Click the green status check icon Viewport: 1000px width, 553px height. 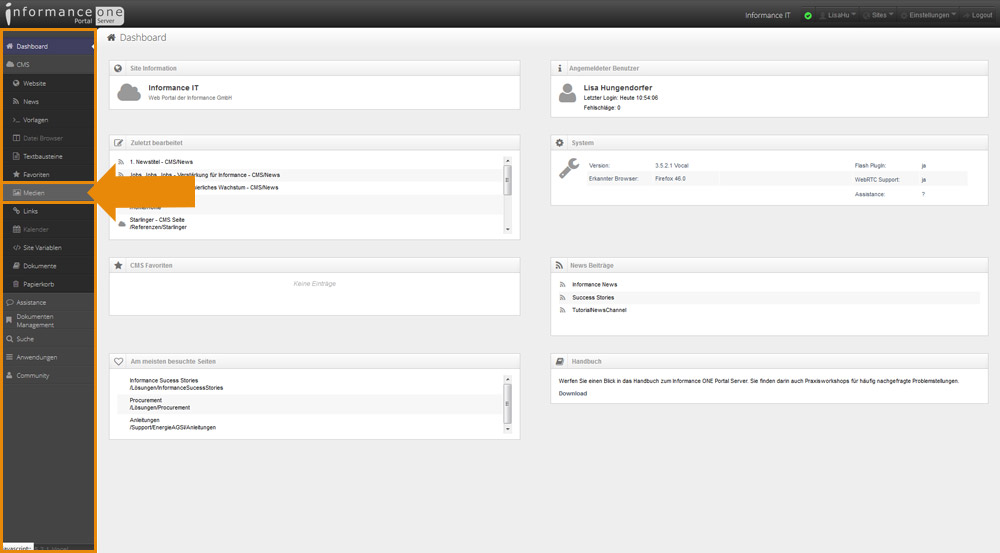tap(808, 15)
